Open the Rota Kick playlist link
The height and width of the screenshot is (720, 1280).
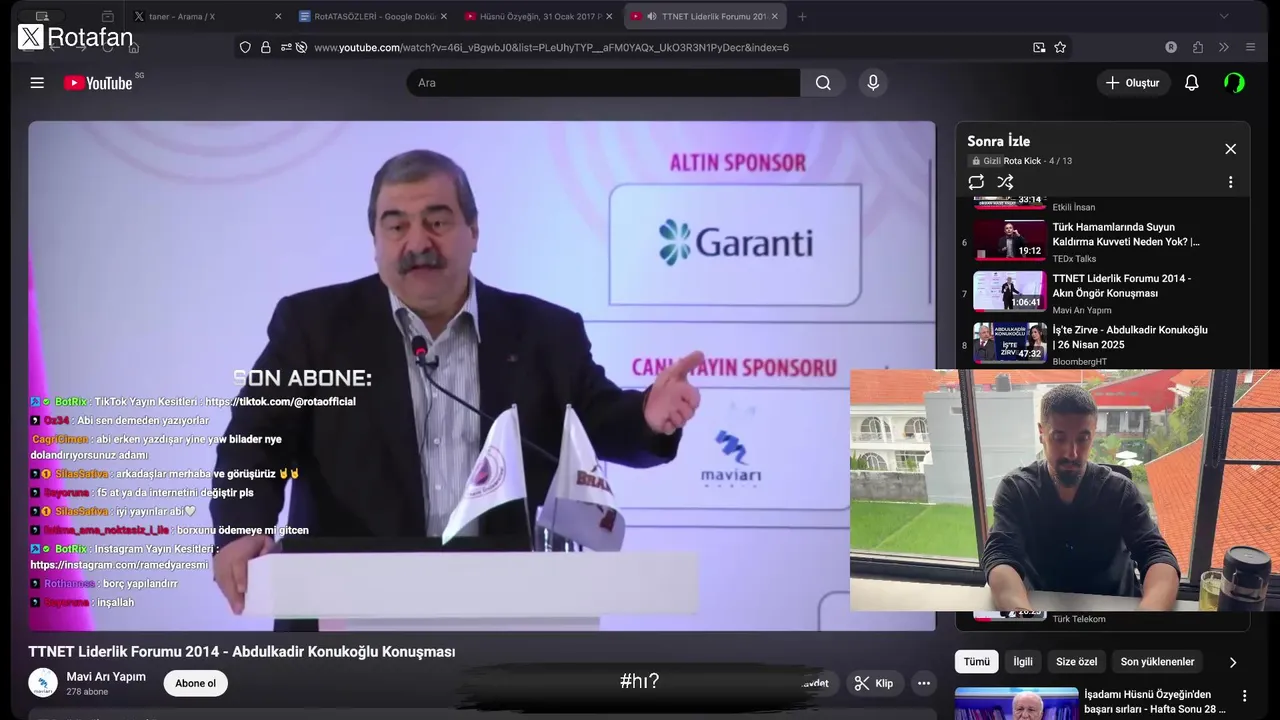[x=1022, y=161]
